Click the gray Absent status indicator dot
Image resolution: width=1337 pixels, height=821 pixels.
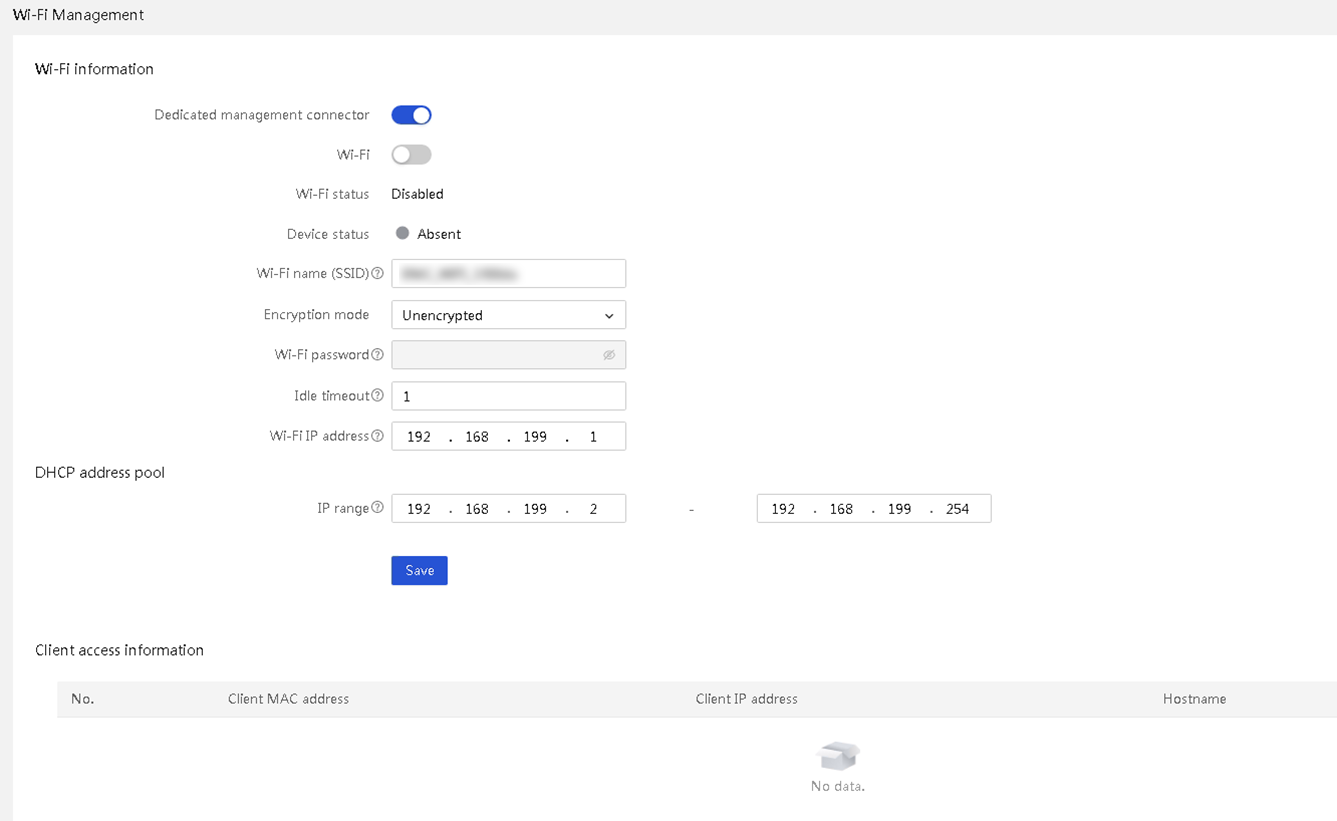click(x=402, y=233)
